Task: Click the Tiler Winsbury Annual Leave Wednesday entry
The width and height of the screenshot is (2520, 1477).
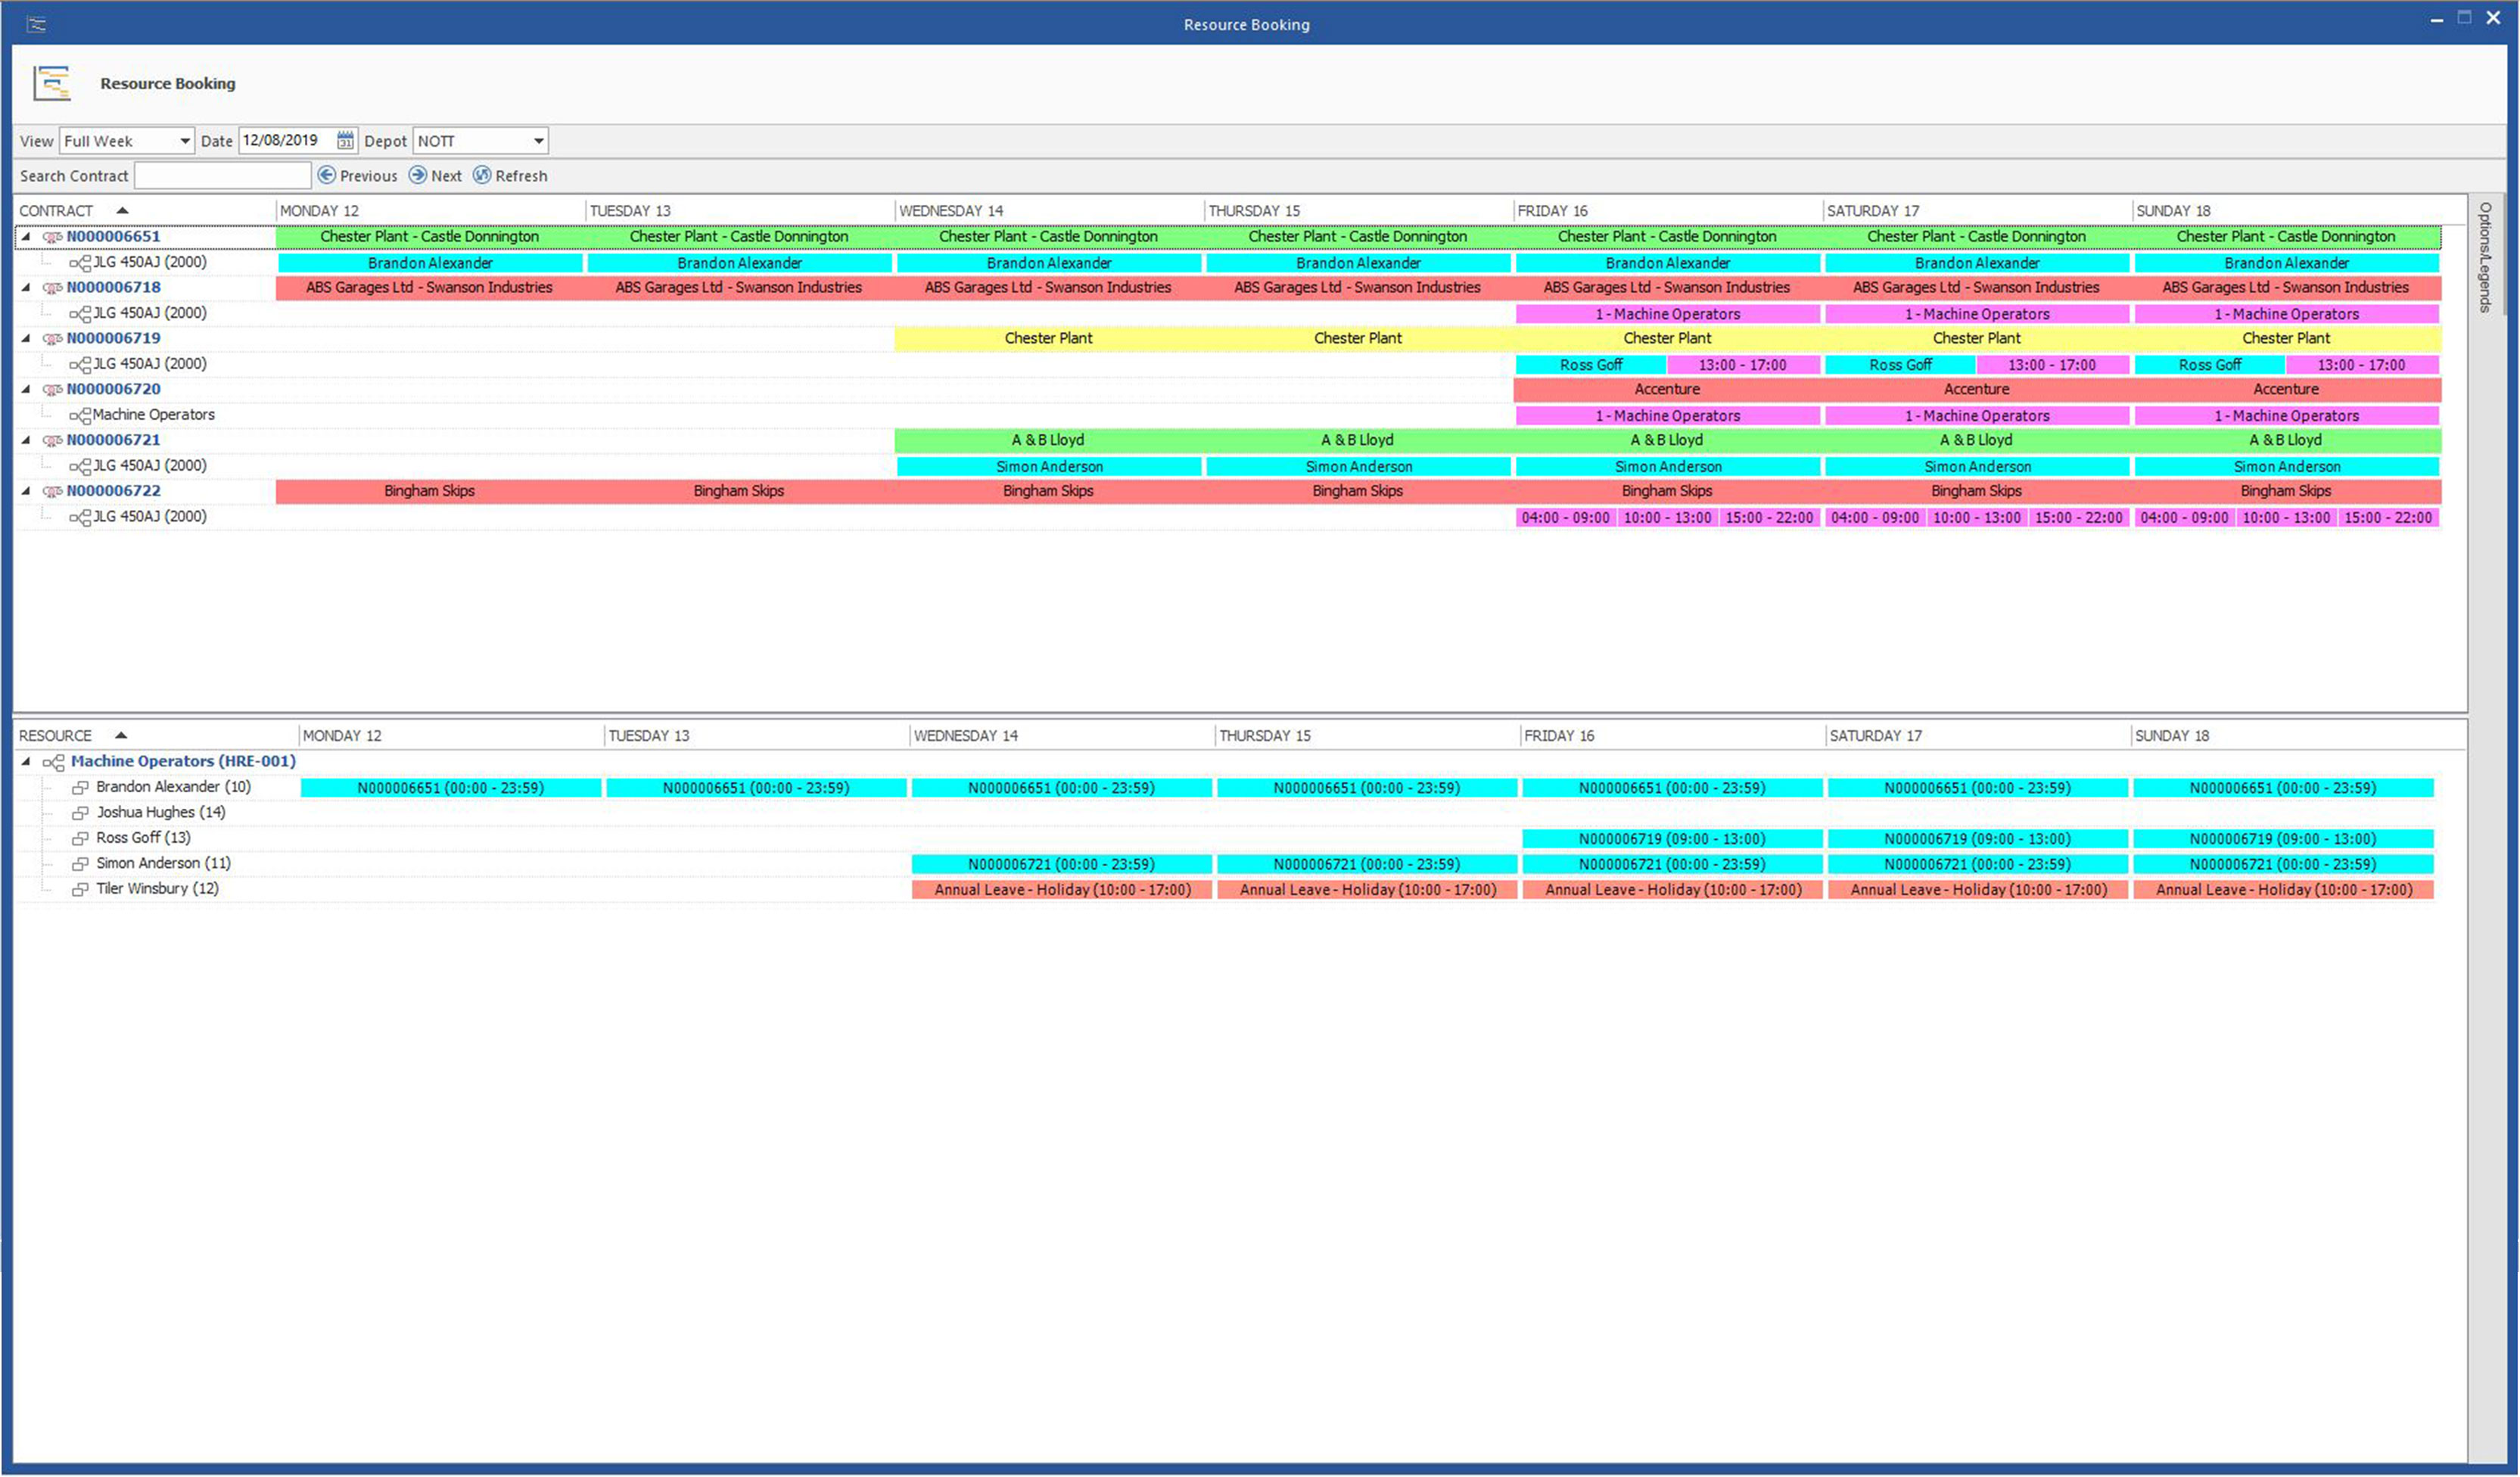Action: (x=1057, y=890)
